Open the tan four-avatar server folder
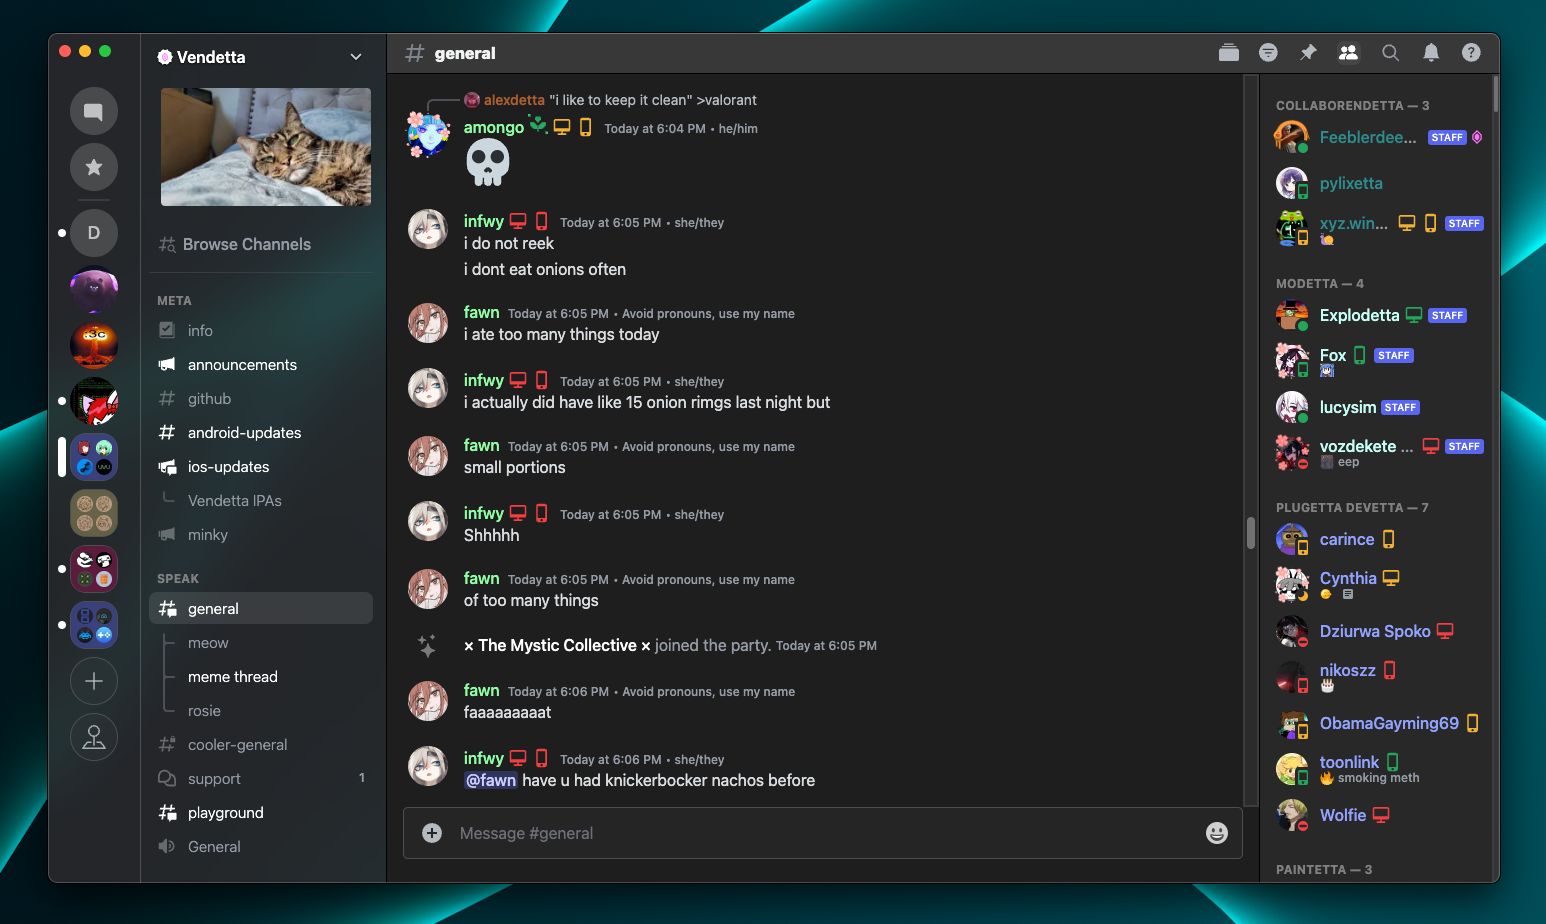 (94, 513)
